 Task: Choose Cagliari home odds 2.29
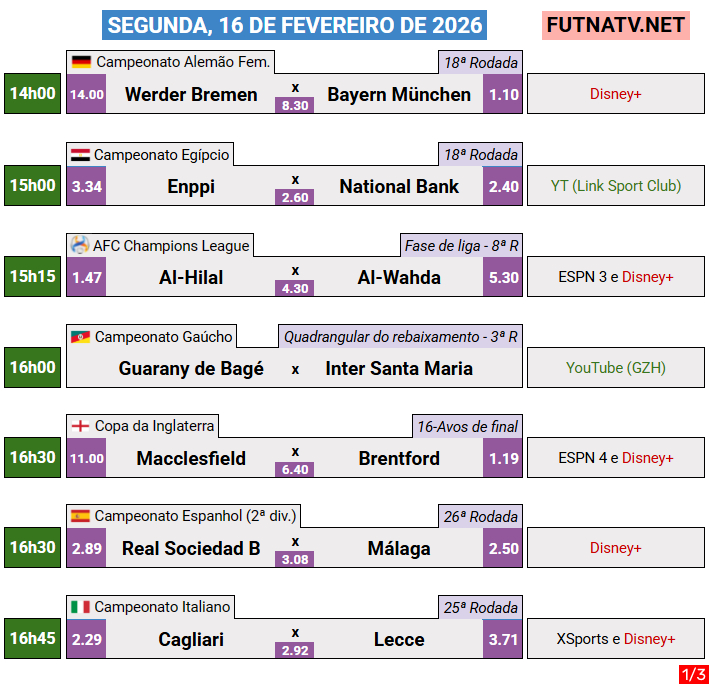[x=87, y=639]
